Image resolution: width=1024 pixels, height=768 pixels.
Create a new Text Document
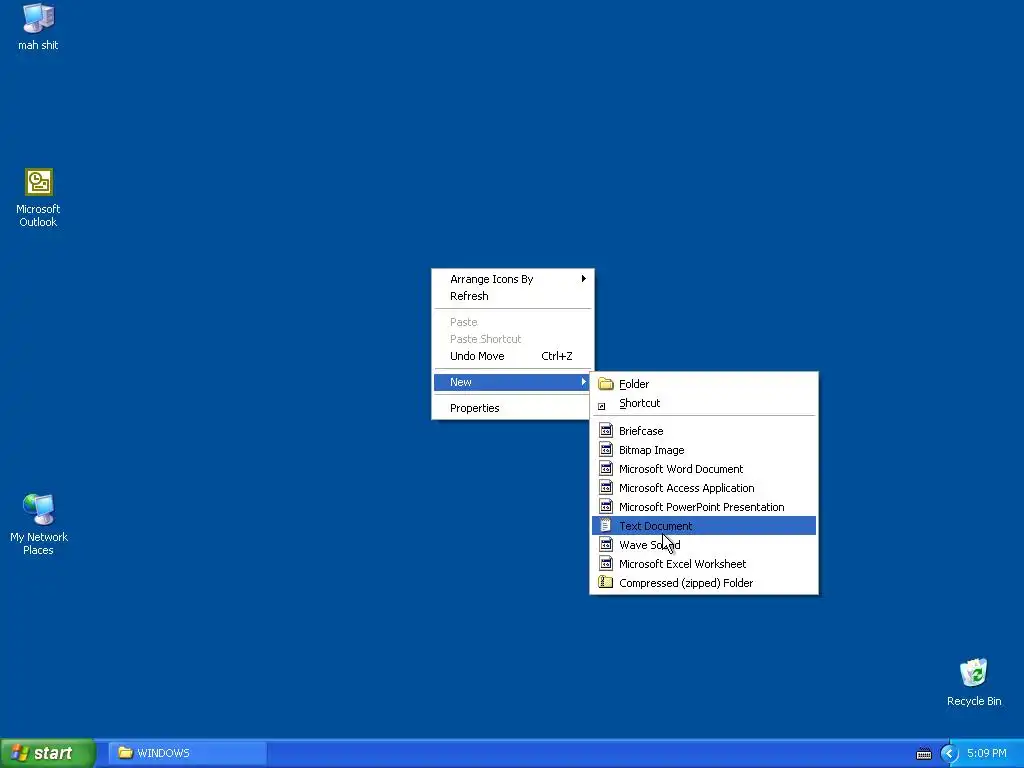(x=704, y=526)
